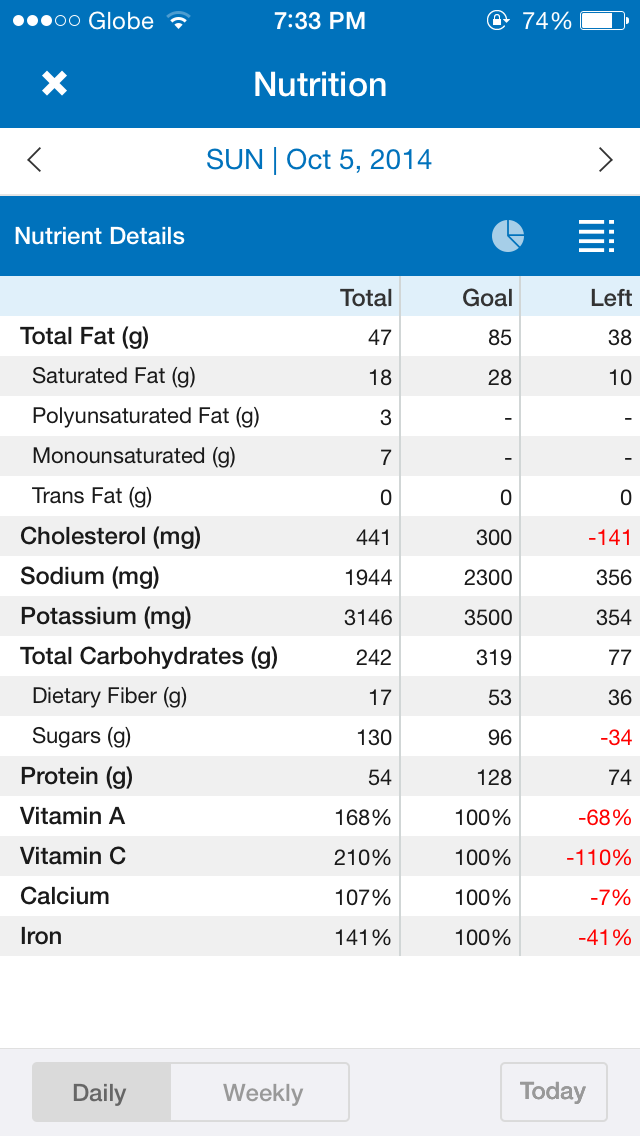
Task: Open the pie chart view icon
Action: (507, 236)
